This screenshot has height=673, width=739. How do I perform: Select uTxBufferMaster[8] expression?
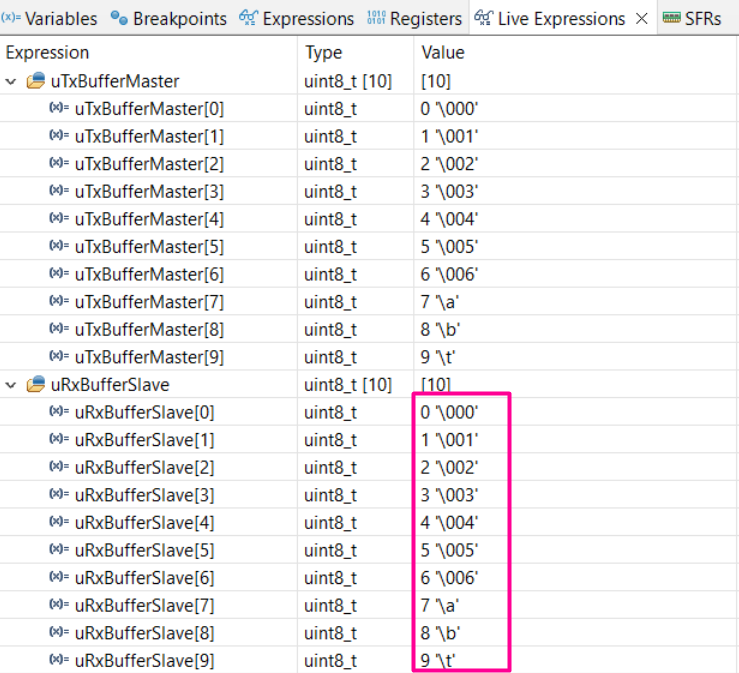pos(149,329)
